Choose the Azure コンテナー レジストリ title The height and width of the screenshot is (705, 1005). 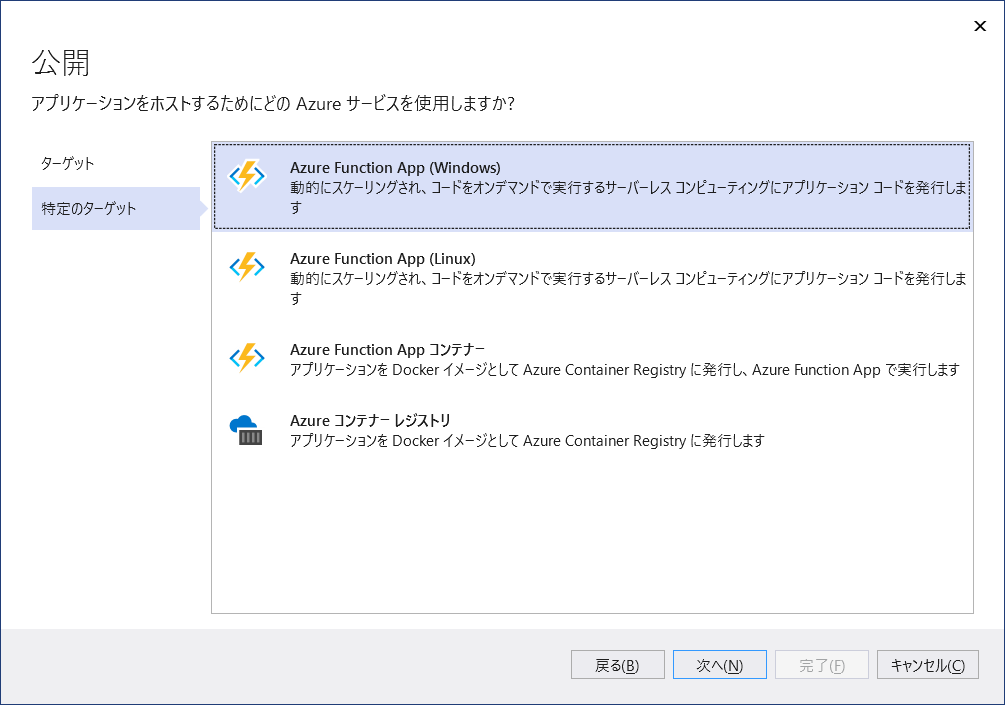click(370, 421)
